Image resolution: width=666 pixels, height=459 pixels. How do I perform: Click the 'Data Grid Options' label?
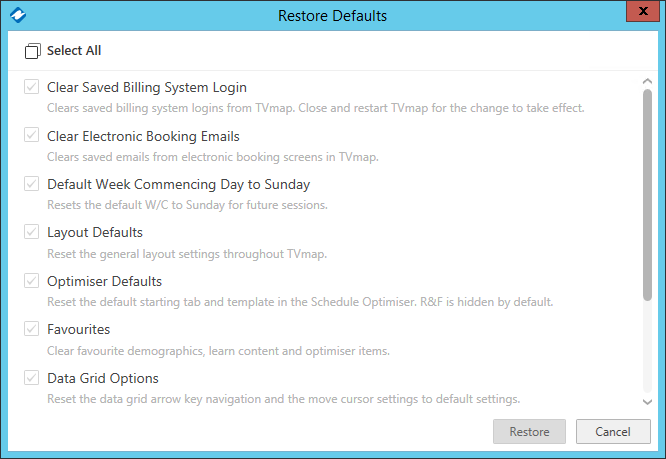103,378
